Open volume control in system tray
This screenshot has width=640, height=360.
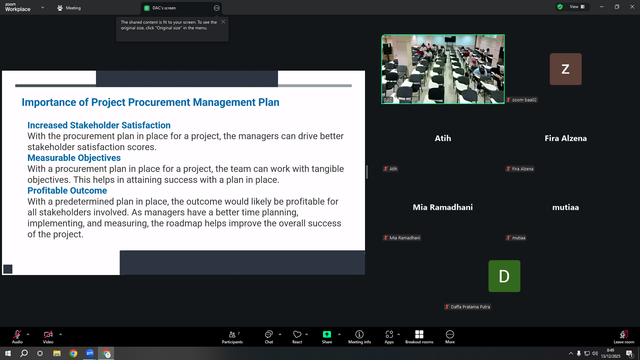point(595,353)
